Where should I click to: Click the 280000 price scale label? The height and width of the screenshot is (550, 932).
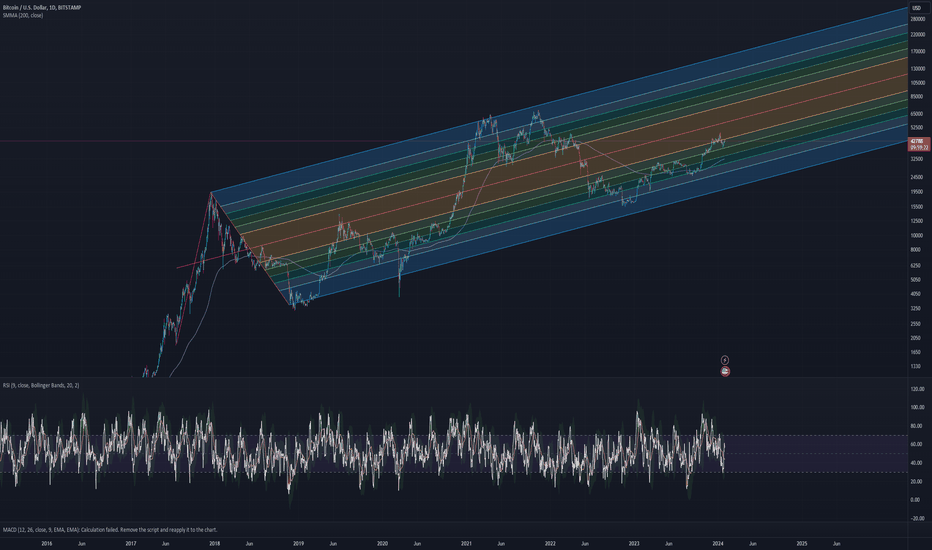point(917,19)
